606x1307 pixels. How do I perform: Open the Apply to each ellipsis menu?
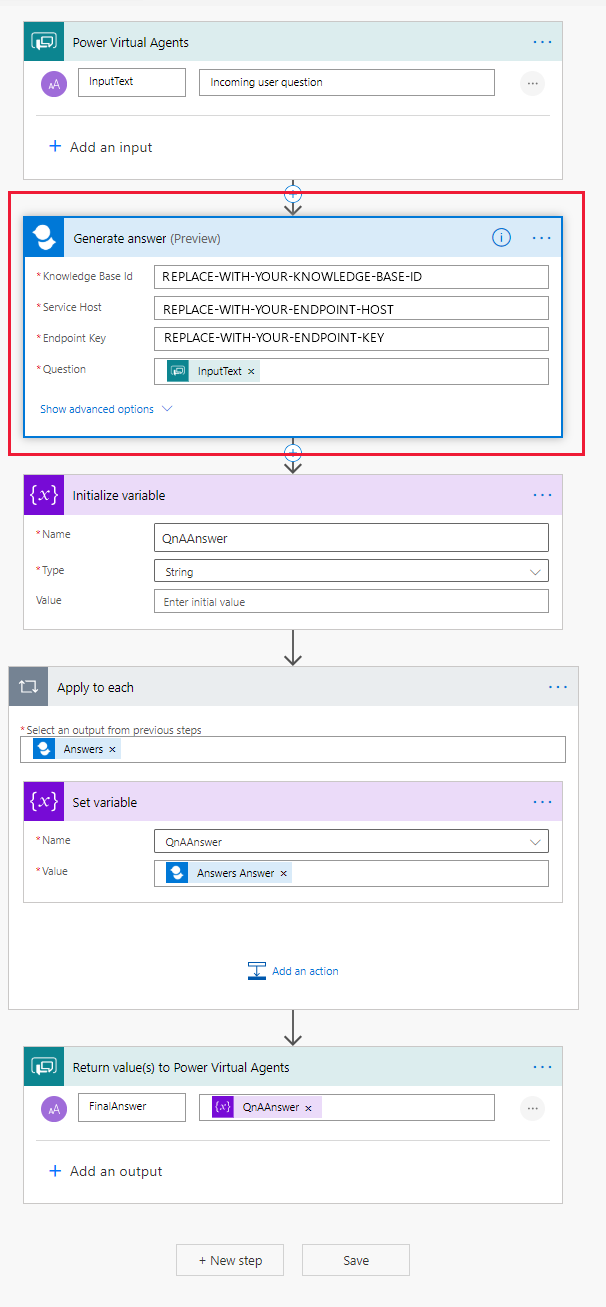click(558, 687)
